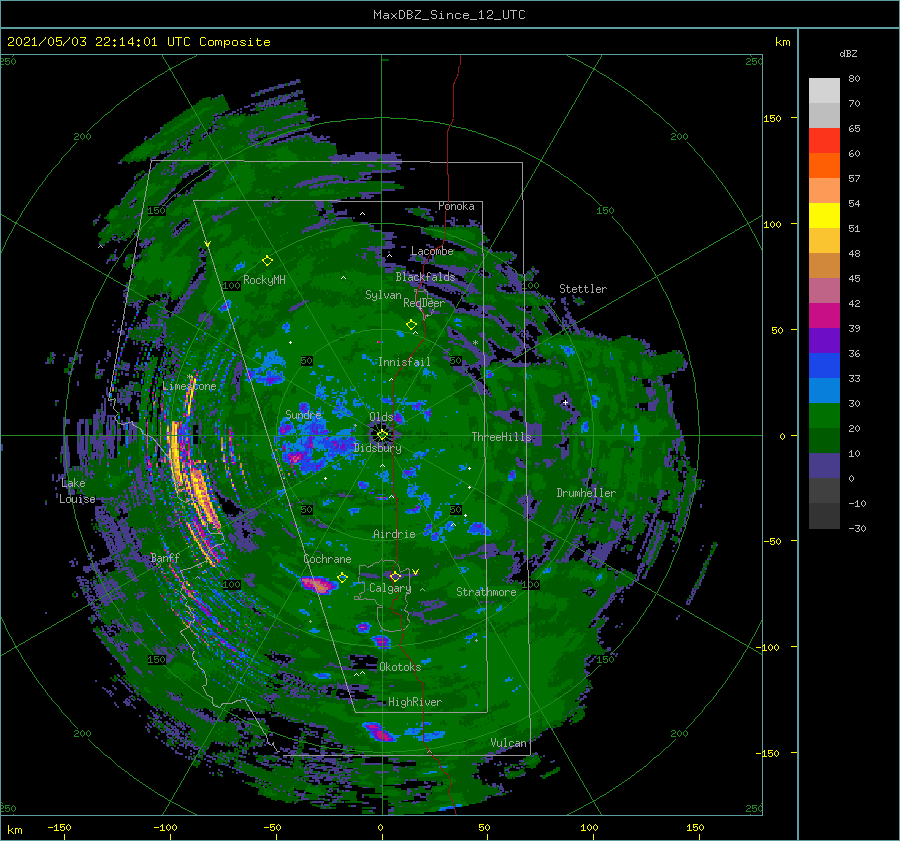The width and height of the screenshot is (900, 841).
Task: Click the Calgary city label
Action: (x=390, y=588)
